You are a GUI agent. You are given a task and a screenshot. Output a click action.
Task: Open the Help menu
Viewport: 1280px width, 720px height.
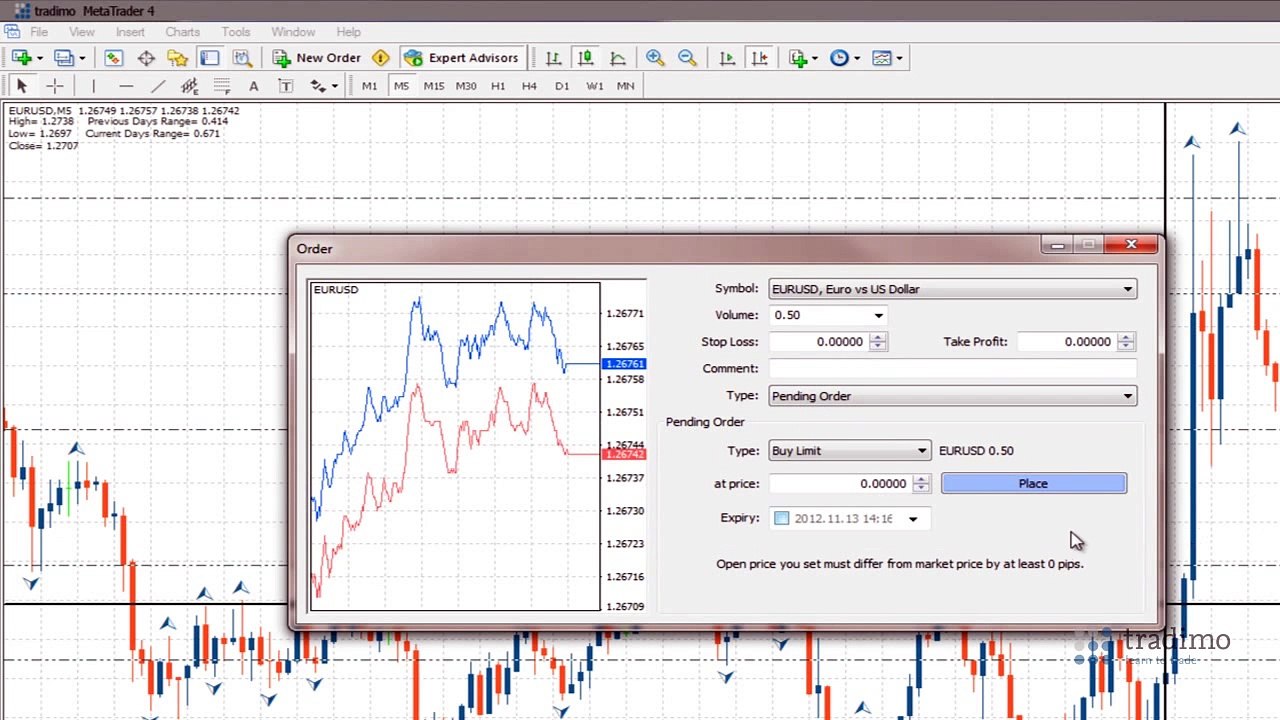349,32
